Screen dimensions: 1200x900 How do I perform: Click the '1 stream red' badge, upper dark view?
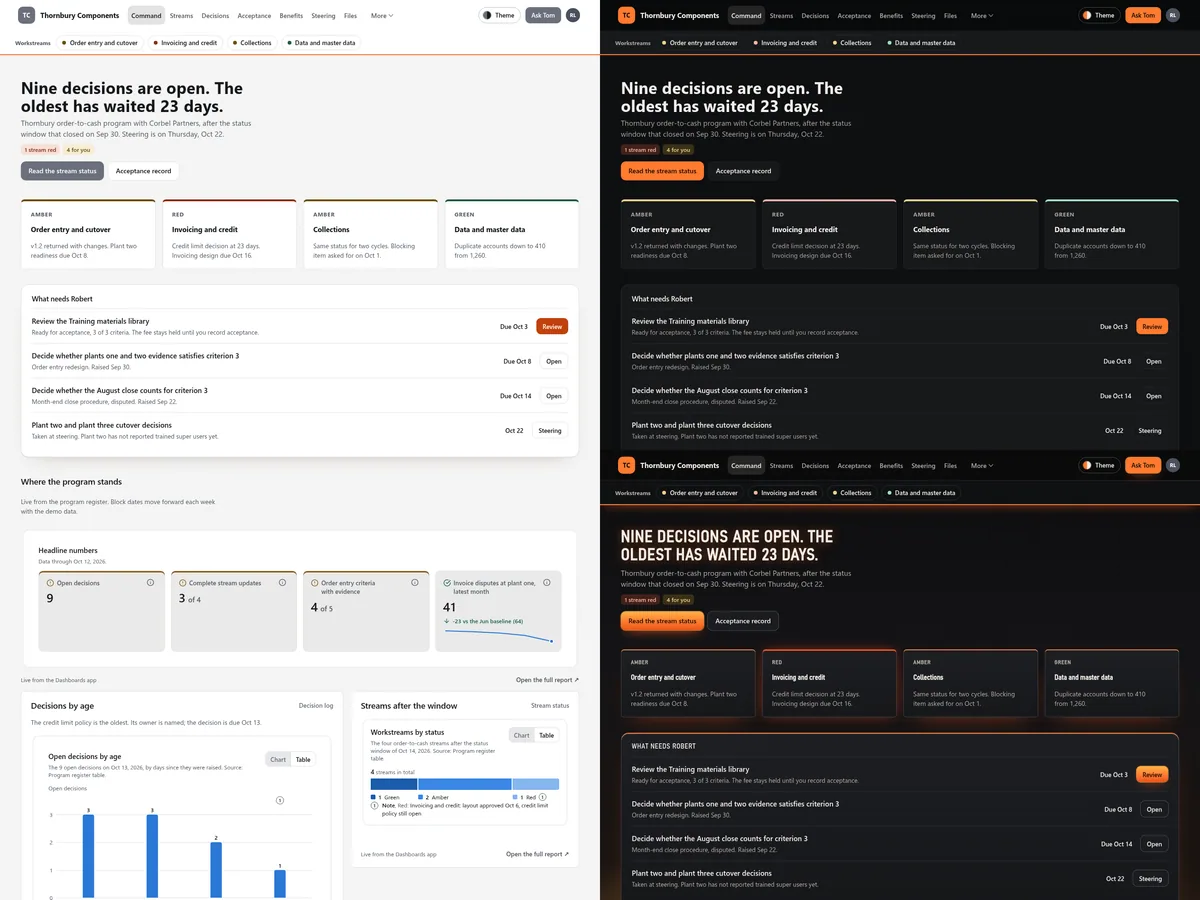point(640,150)
